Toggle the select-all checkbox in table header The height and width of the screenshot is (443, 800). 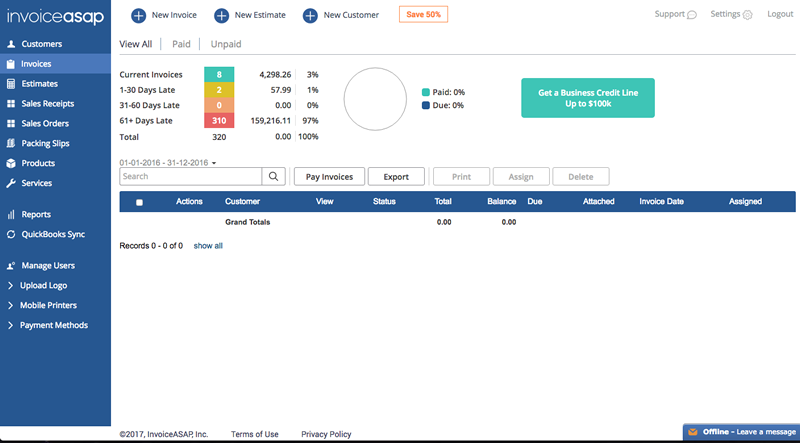point(139,202)
